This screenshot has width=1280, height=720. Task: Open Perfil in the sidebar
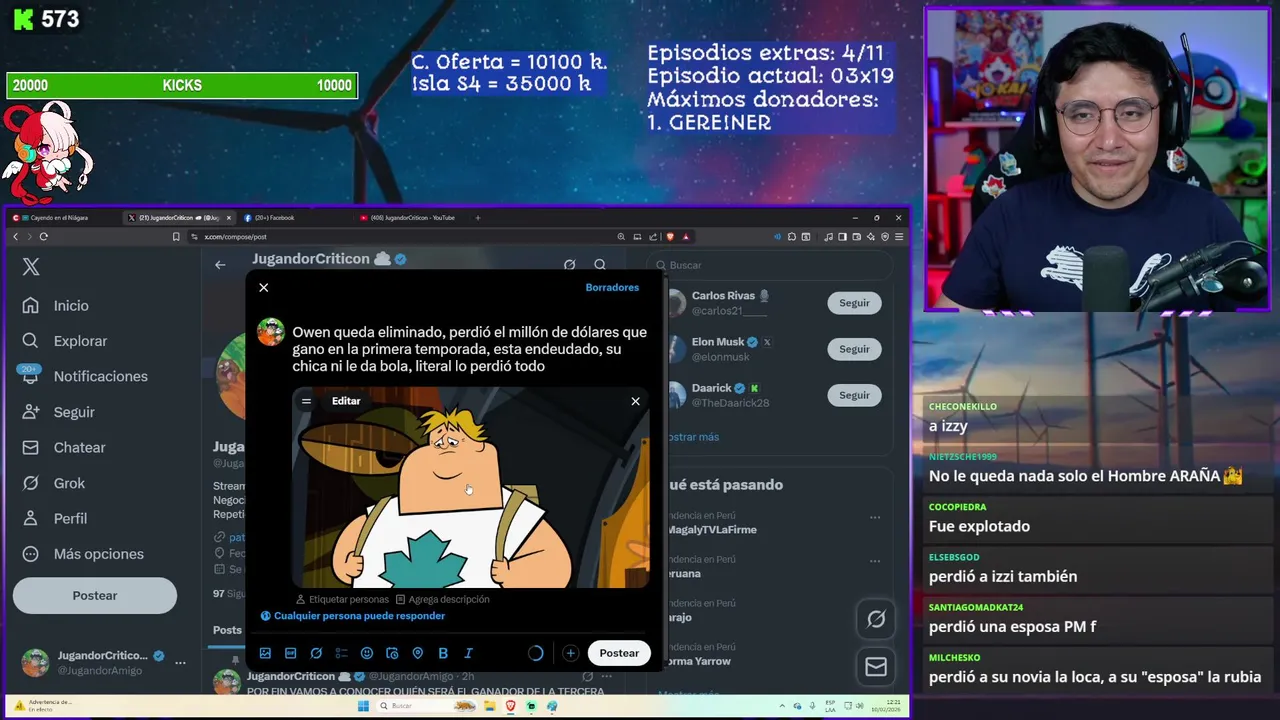point(55,519)
